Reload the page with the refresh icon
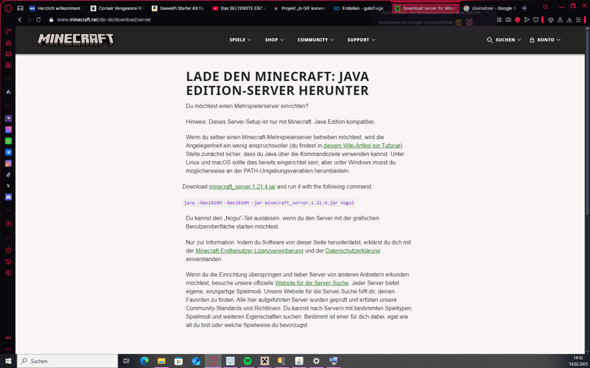The width and height of the screenshot is (590, 368). (38, 20)
